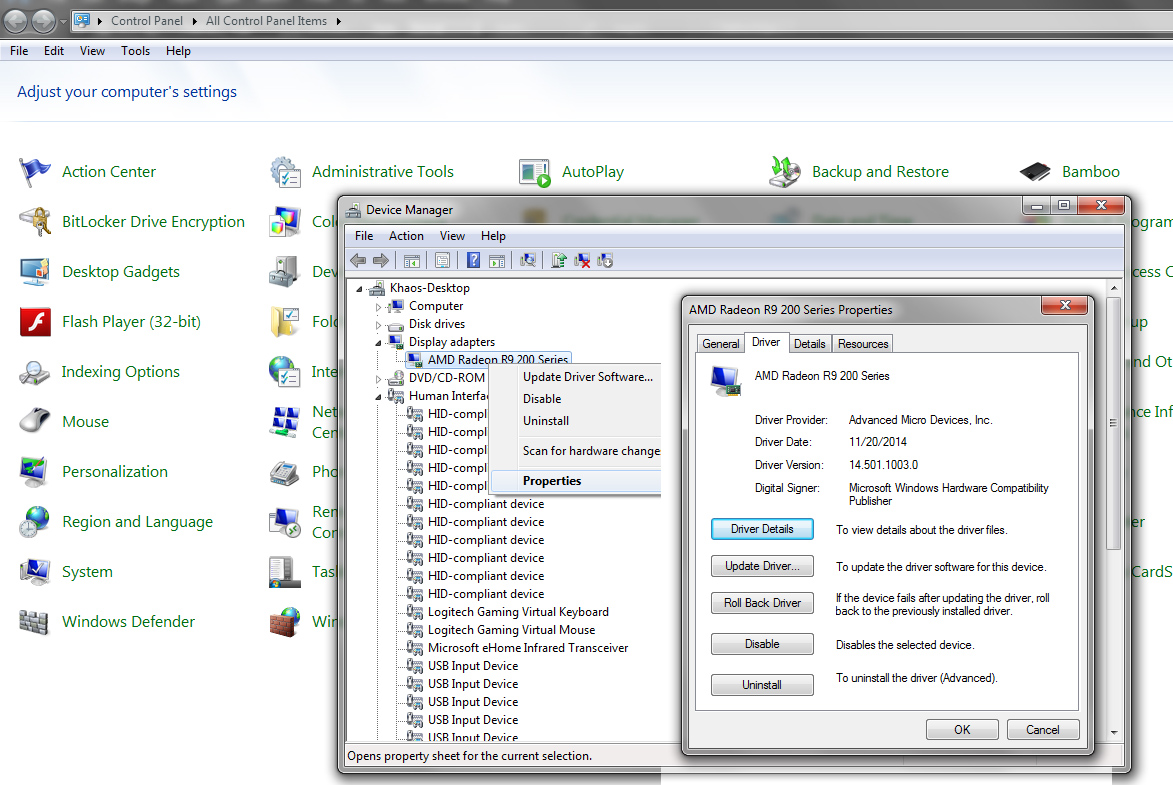Screen dimensions: 1173x785
Task: Select AMD Radeon R9 200 Series tree item
Action: pyautogui.click(x=497, y=360)
